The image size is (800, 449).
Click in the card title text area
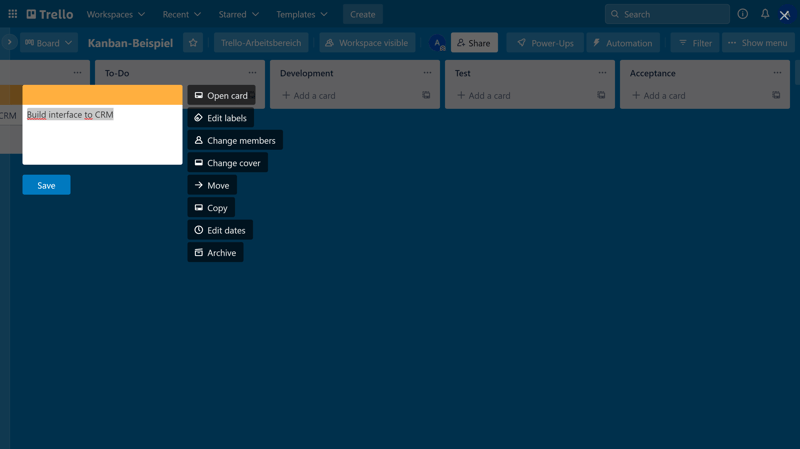(102, 135)
